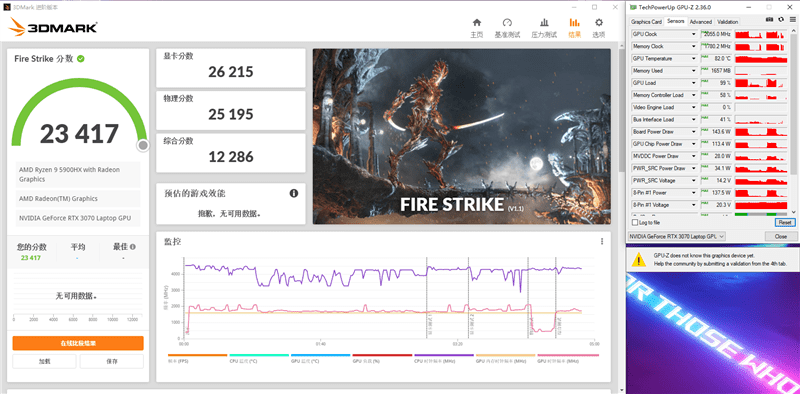Expand the GPU Clock sensor dropdown
The width and height of the screenshot is (800, 394).
(694, 34)
